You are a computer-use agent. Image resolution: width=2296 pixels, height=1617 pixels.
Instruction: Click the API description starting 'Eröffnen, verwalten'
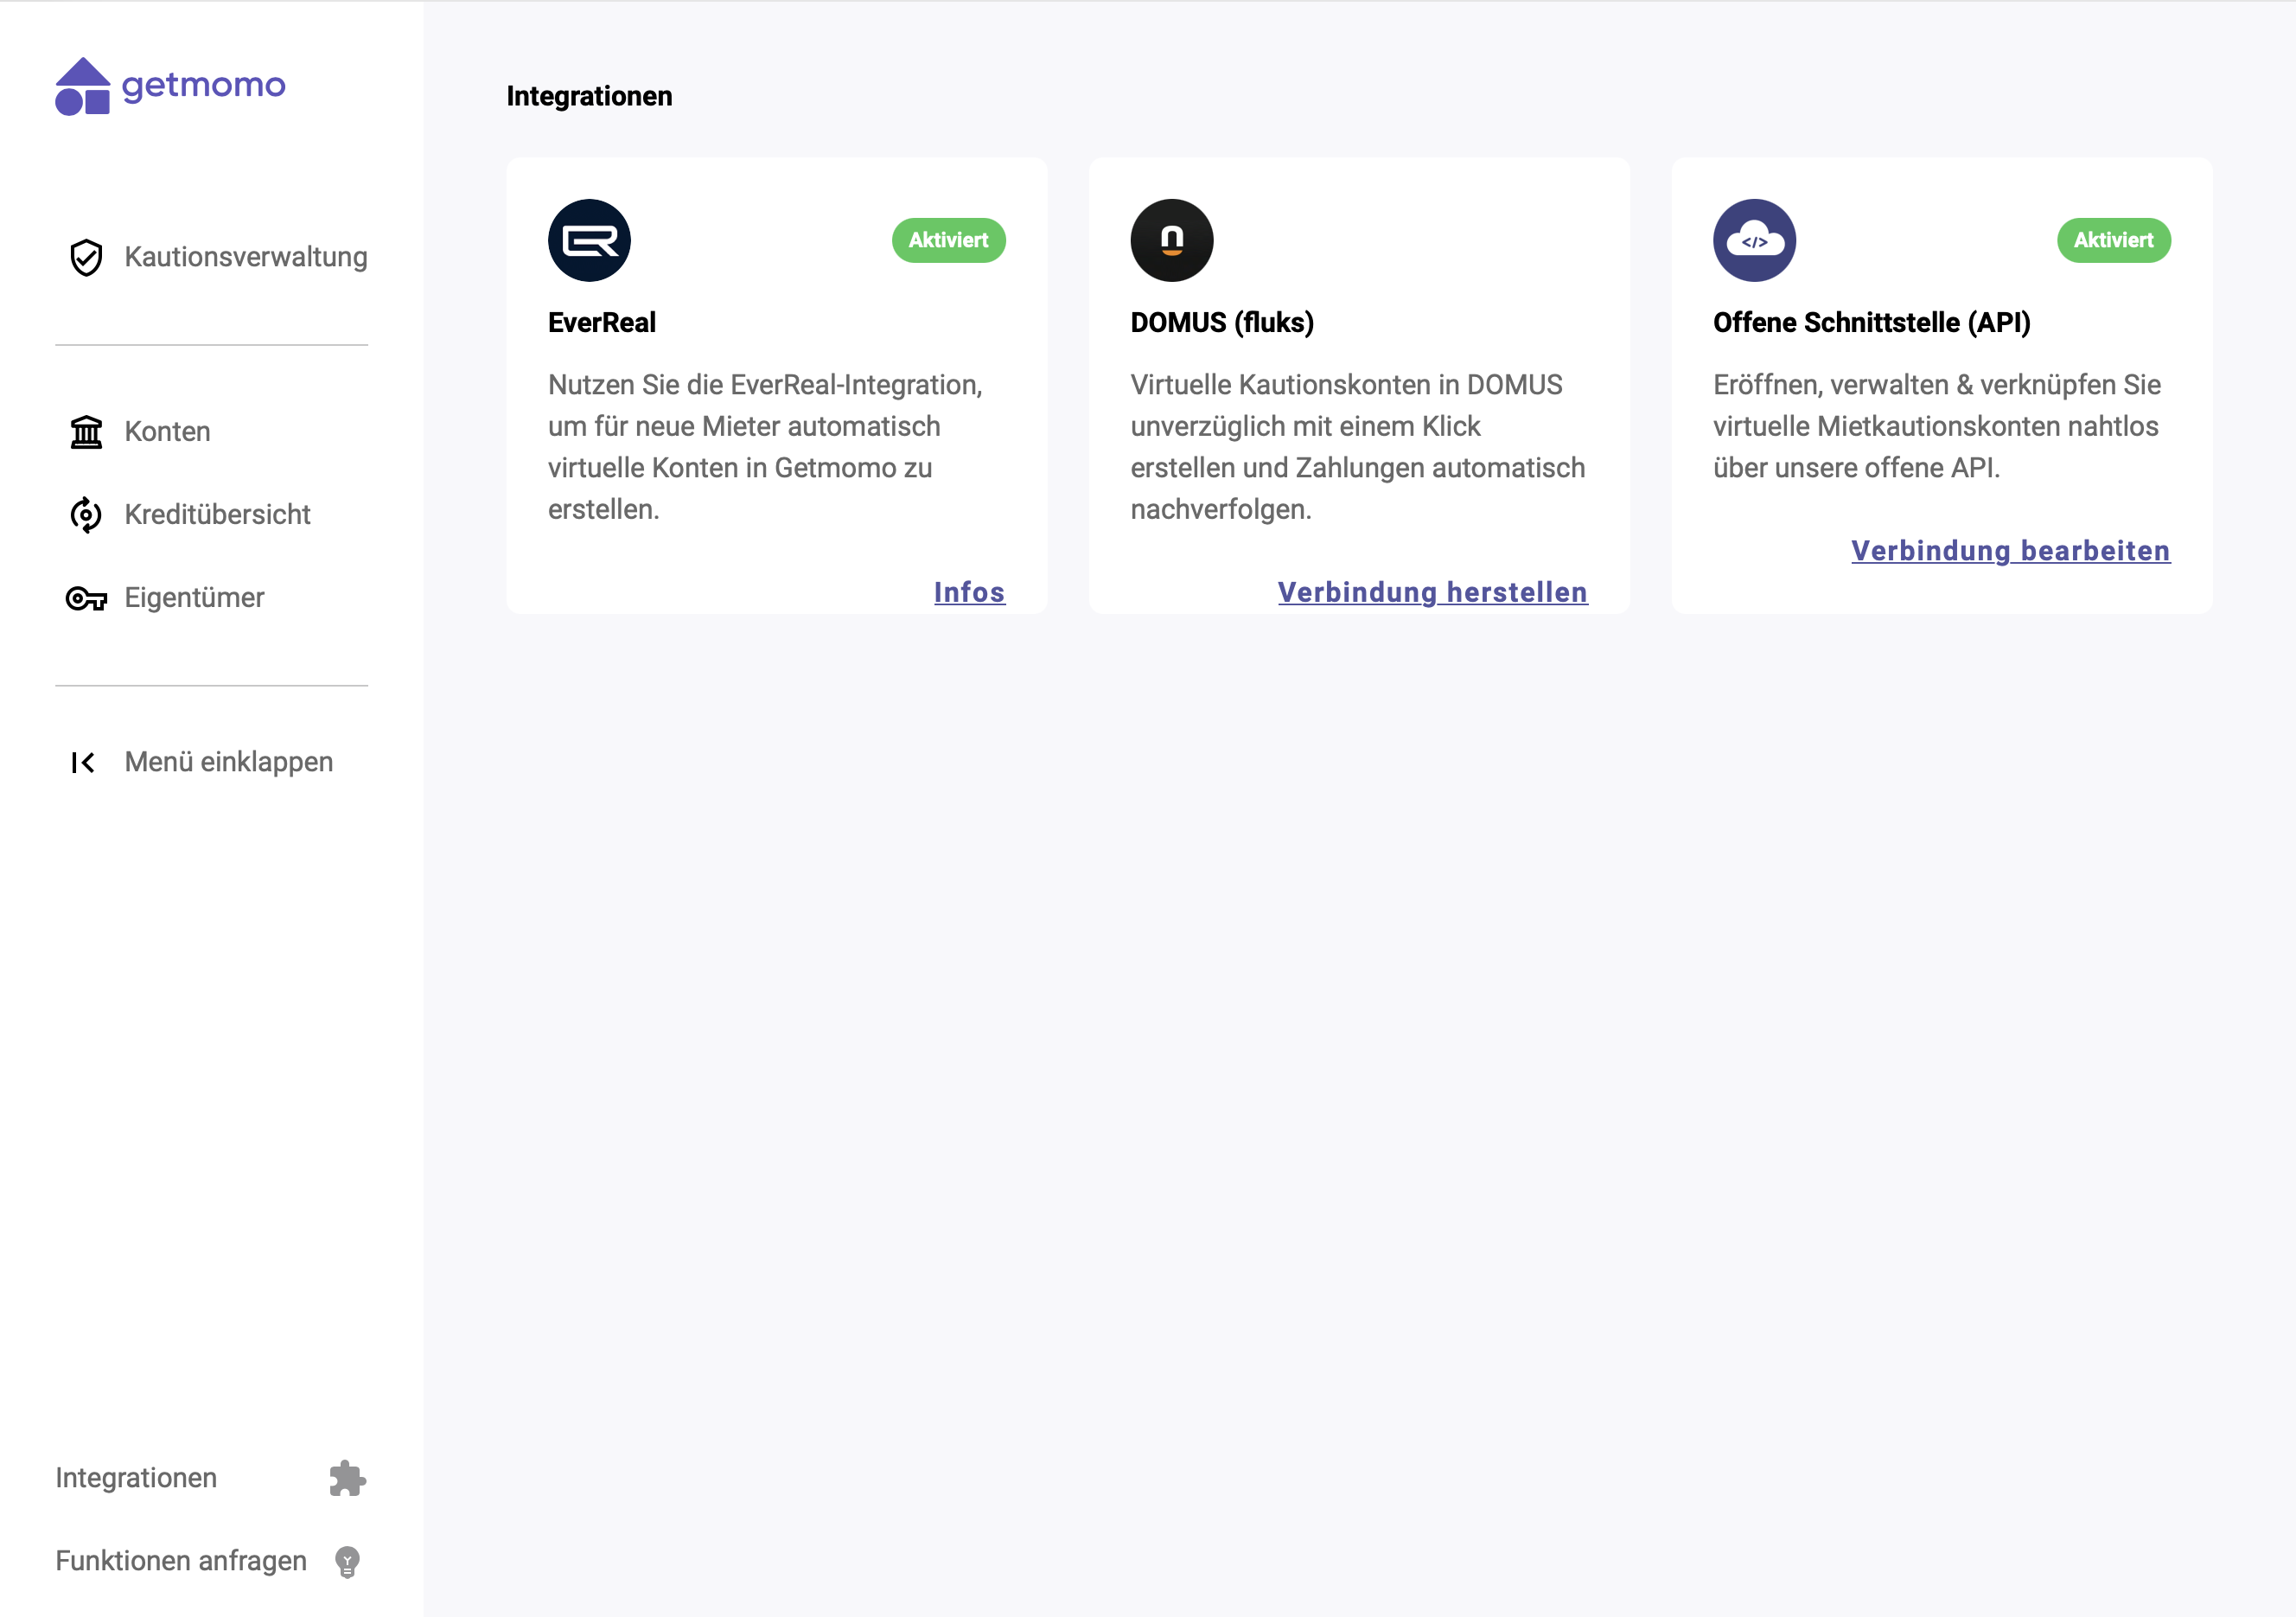[x=1937, y=426]
